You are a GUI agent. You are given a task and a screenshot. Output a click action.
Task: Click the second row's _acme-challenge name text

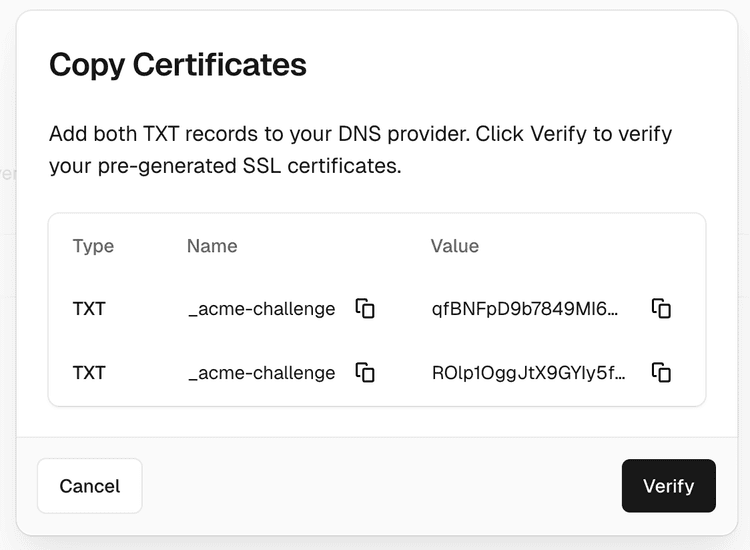pos(261,373)
